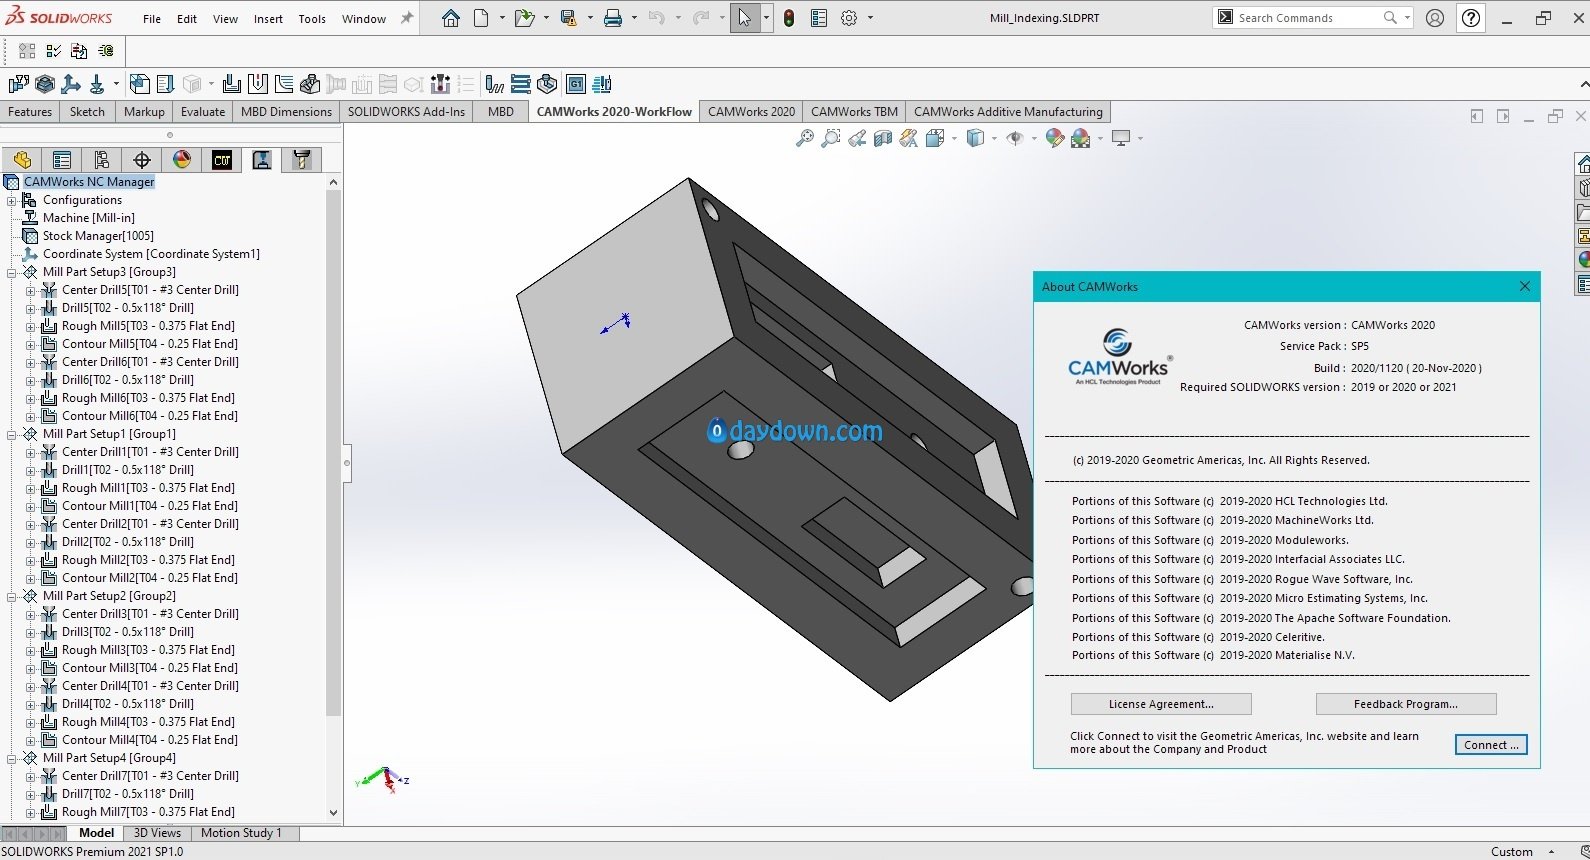Image resolution: width=1590 pixels, height=860 pixels.
Task: Click the tree panel vertical scrollbar
Action: click(333, 452)
